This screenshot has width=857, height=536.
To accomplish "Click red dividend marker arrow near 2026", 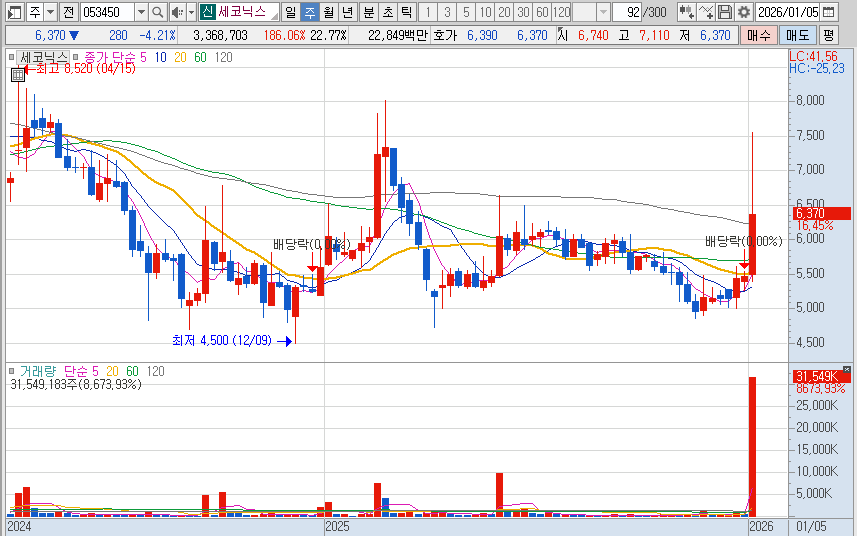I will coord(744,265).
